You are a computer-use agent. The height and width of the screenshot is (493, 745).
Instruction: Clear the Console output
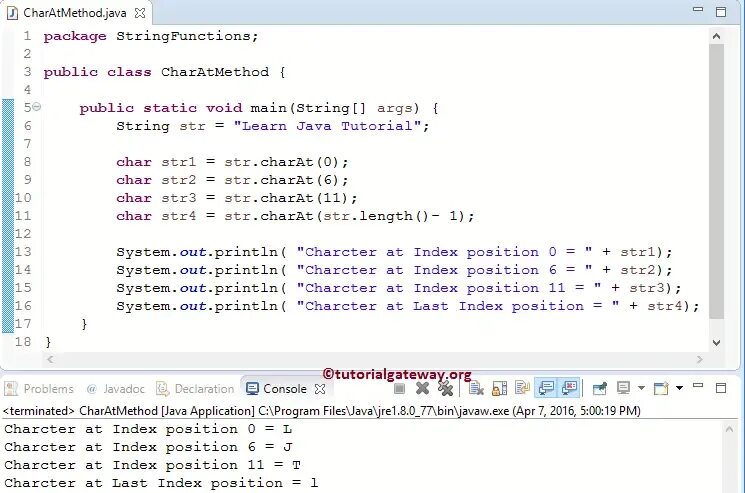point(476,389)
